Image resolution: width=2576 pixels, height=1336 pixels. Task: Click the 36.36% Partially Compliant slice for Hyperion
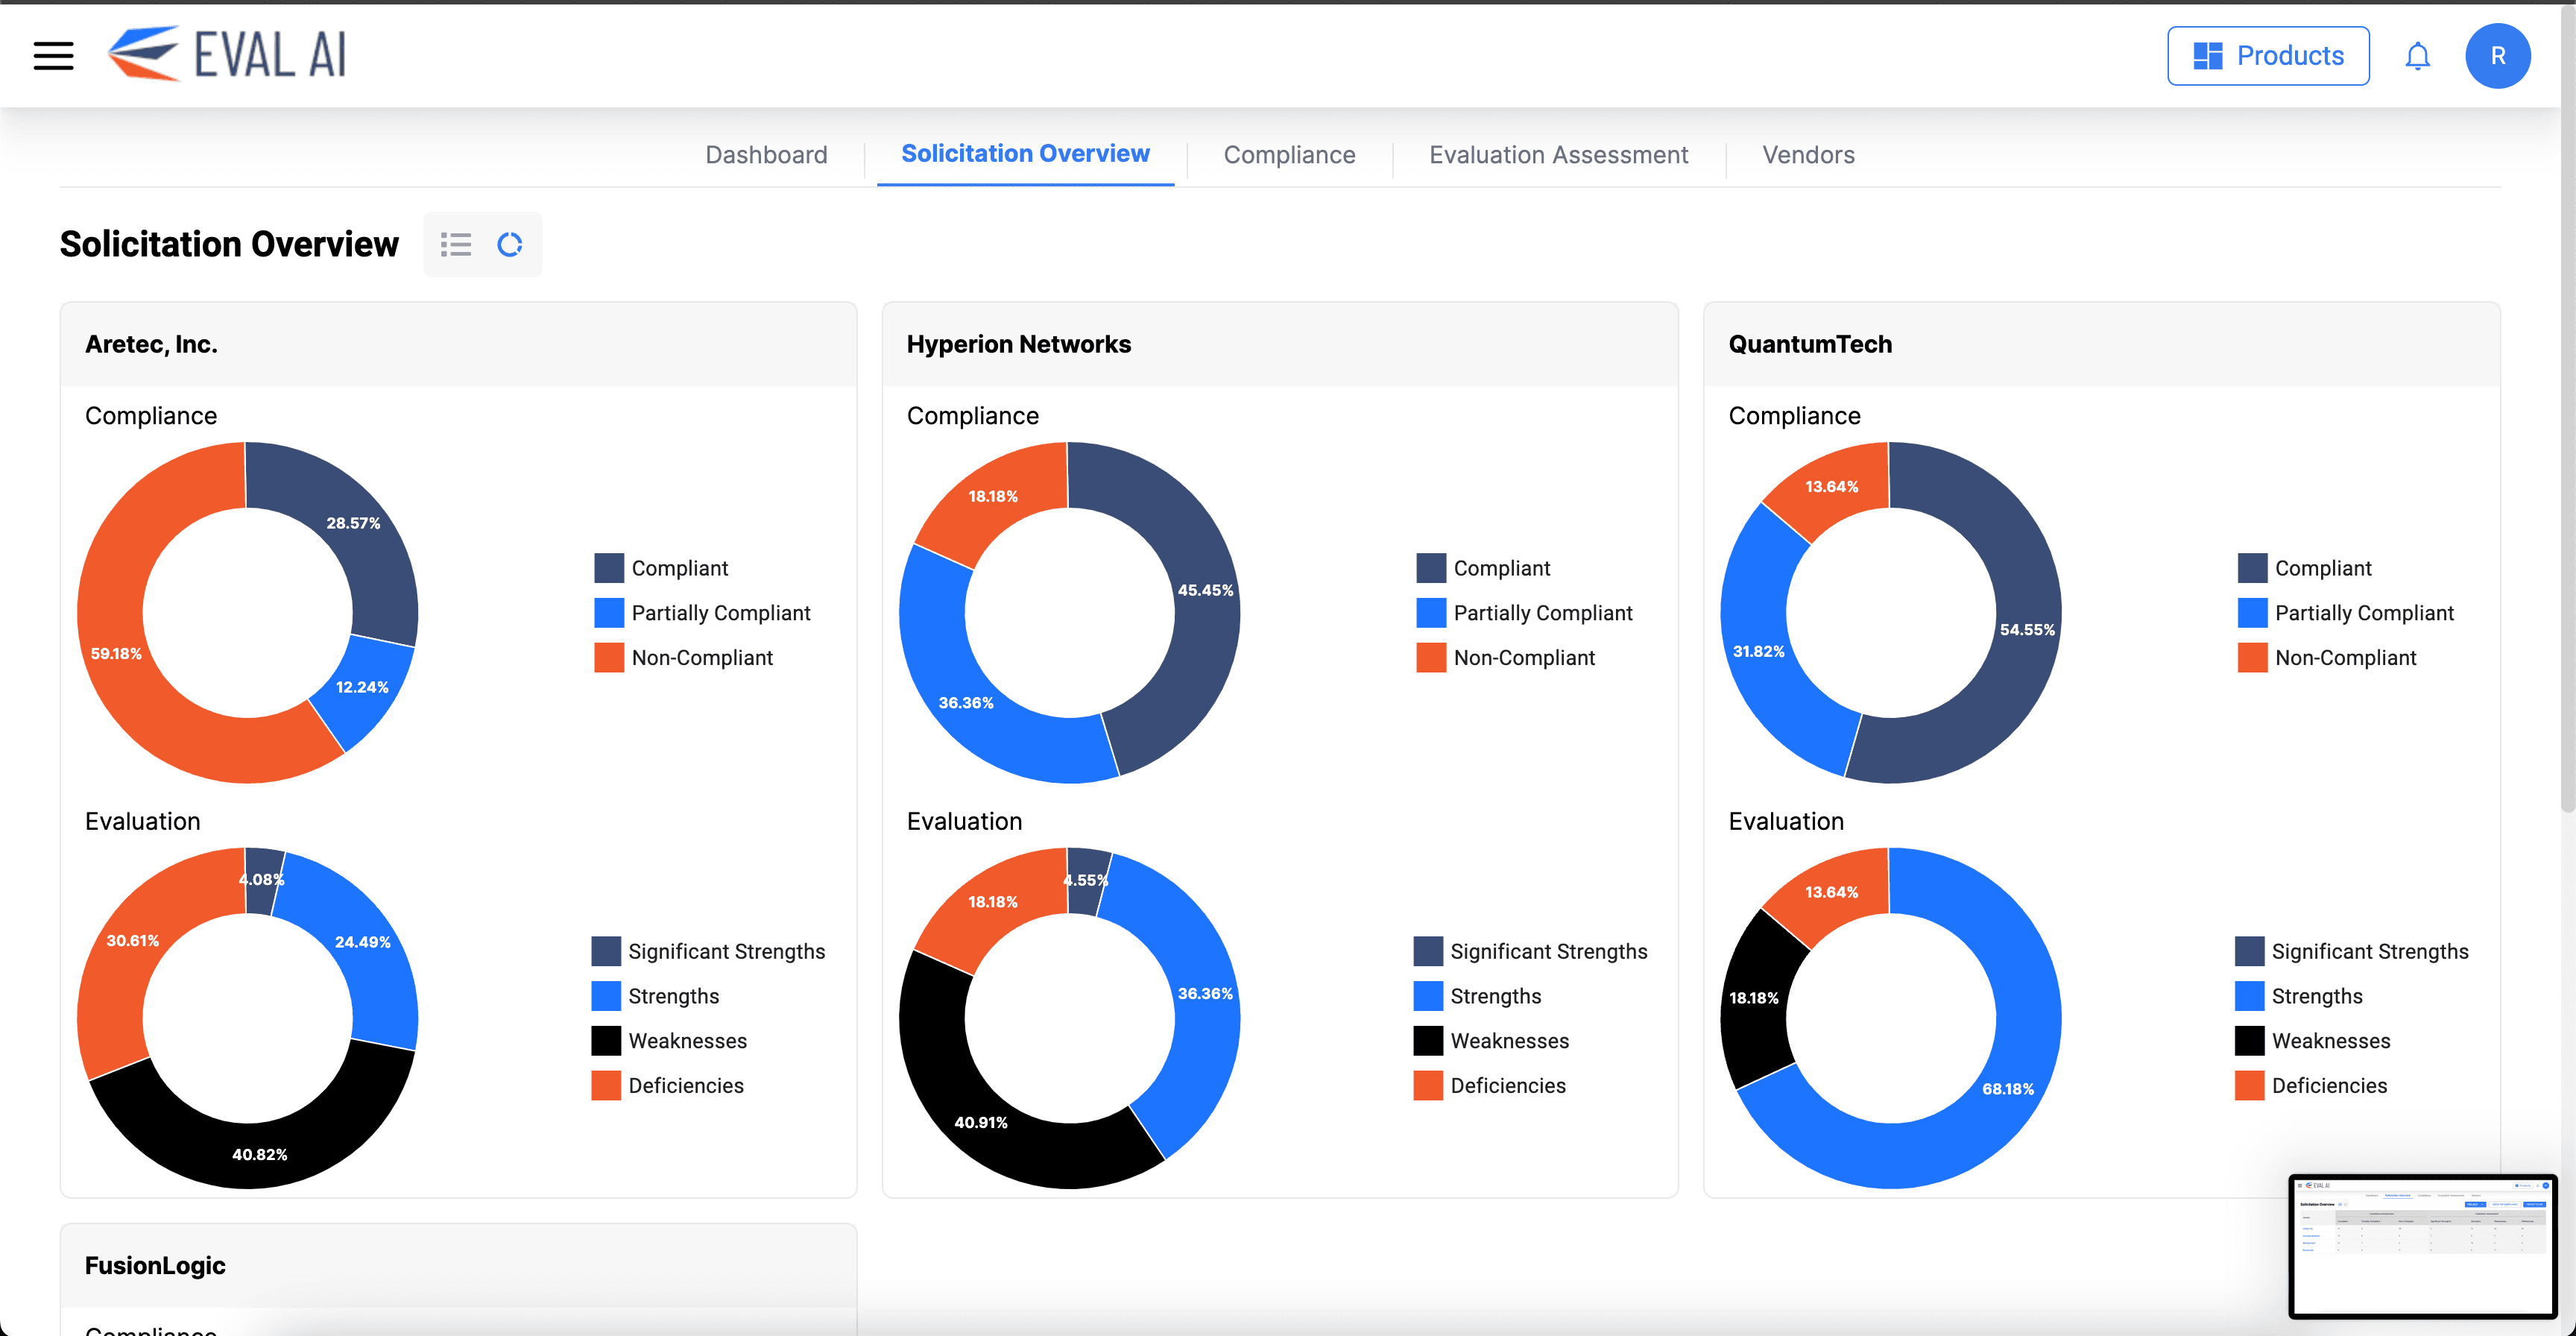click(966, 703)
